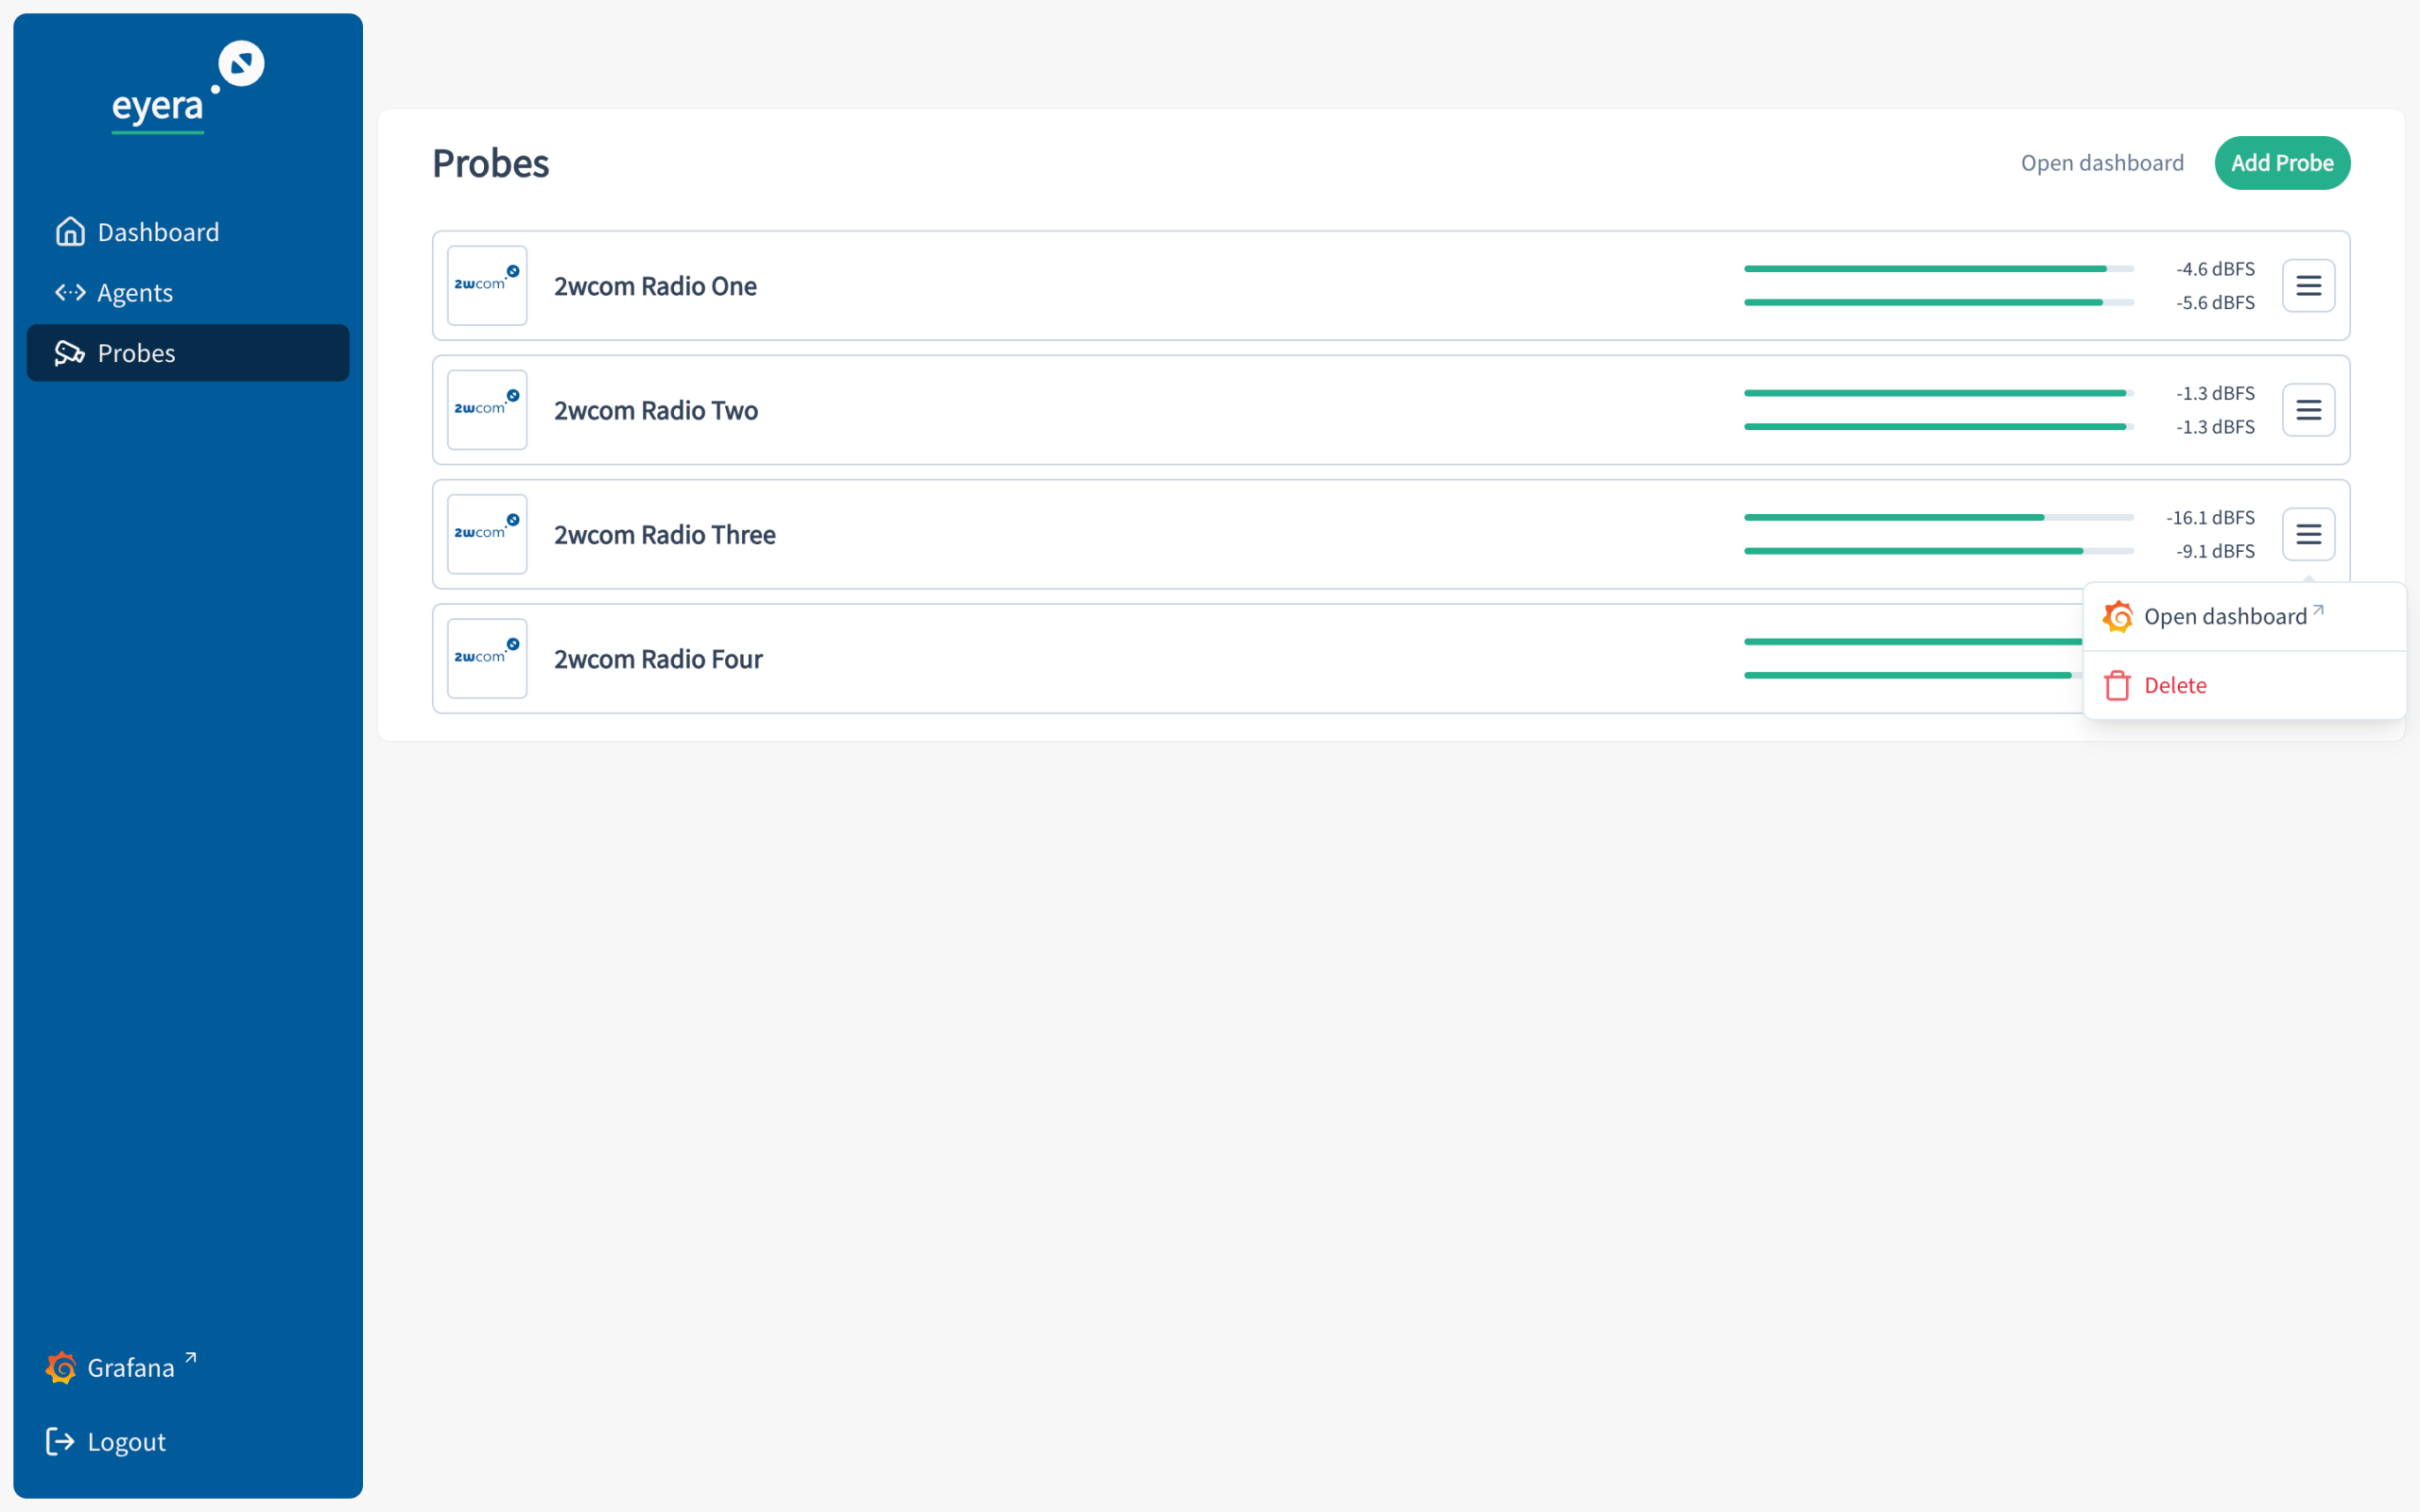Select the 2wcom Radio Two row name

coord(656,410)
